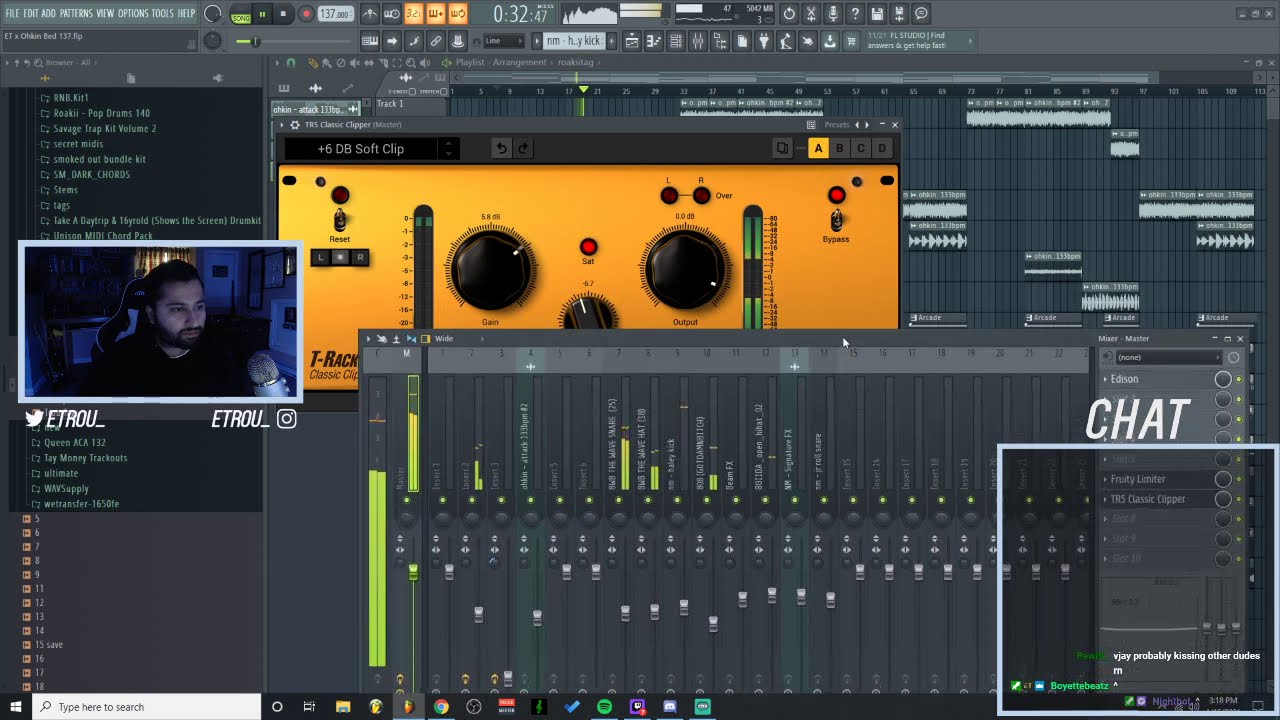The height and width of the screenshot is (720, 1280).
Task: Open the help question mark icon
Action: tap(855, 14)
